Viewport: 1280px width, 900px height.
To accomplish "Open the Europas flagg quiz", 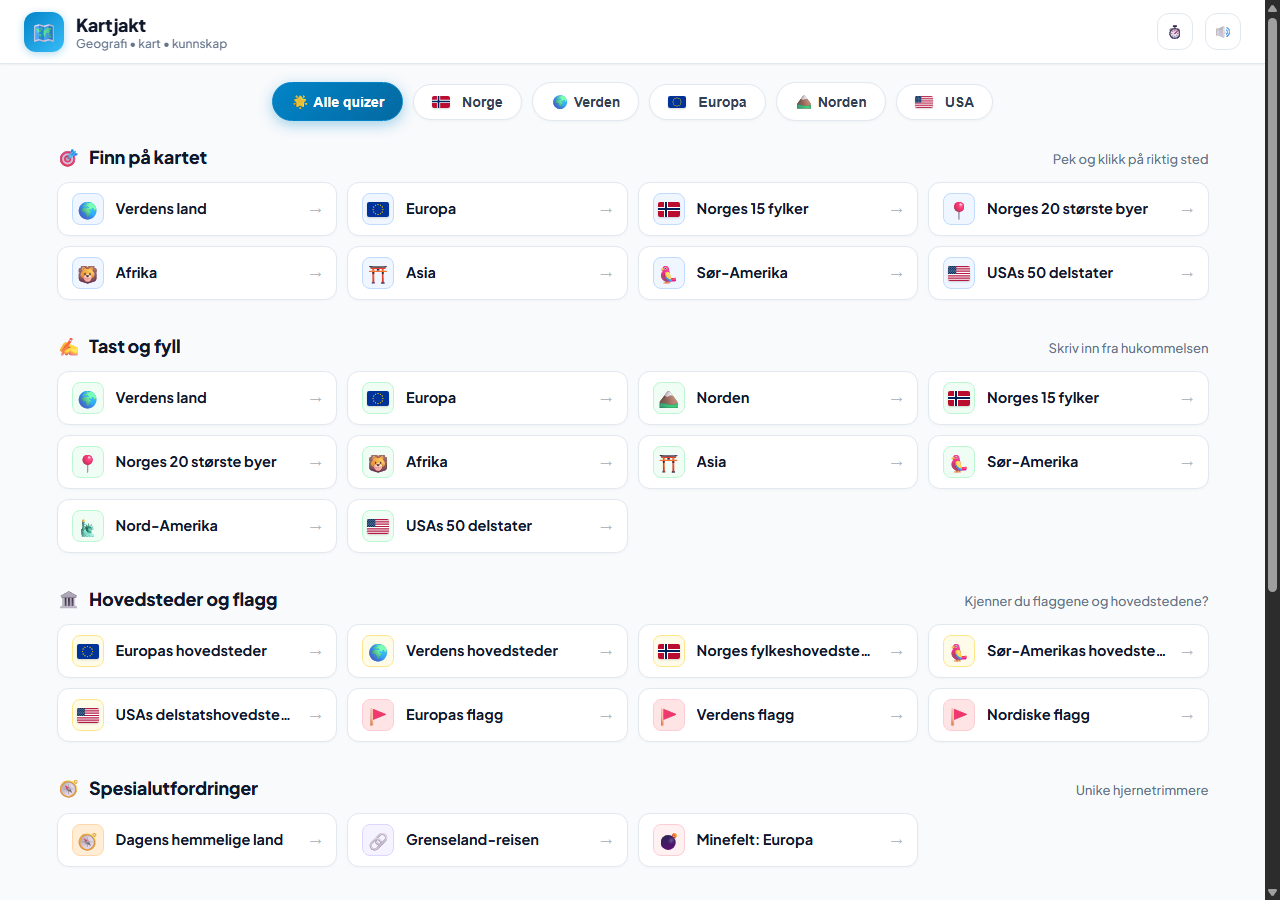I will pos(487,715).
